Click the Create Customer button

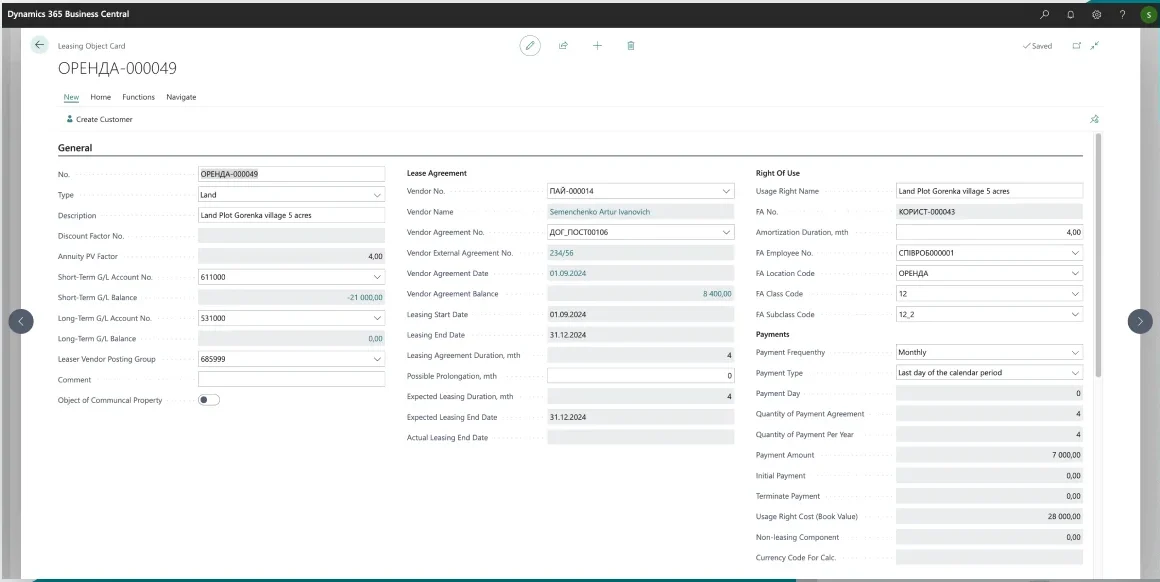click(x=99, y=119)
